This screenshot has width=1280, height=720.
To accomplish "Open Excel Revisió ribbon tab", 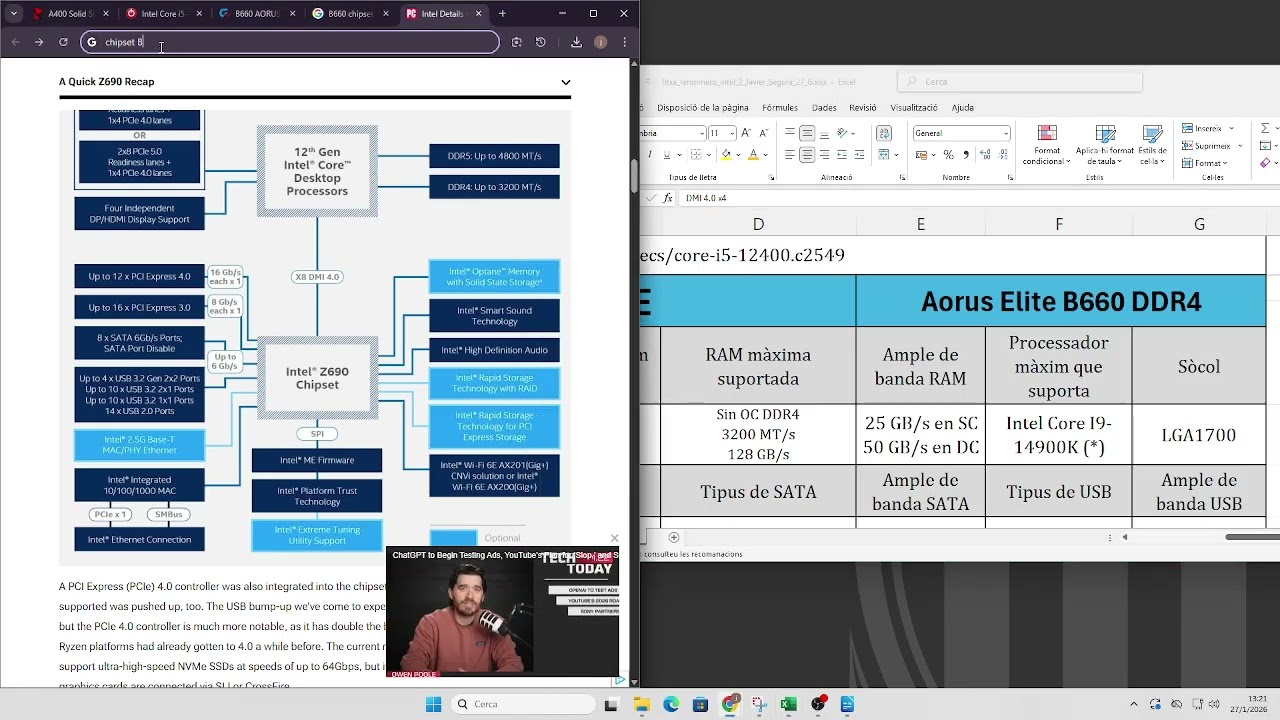I will coord(862,107).
